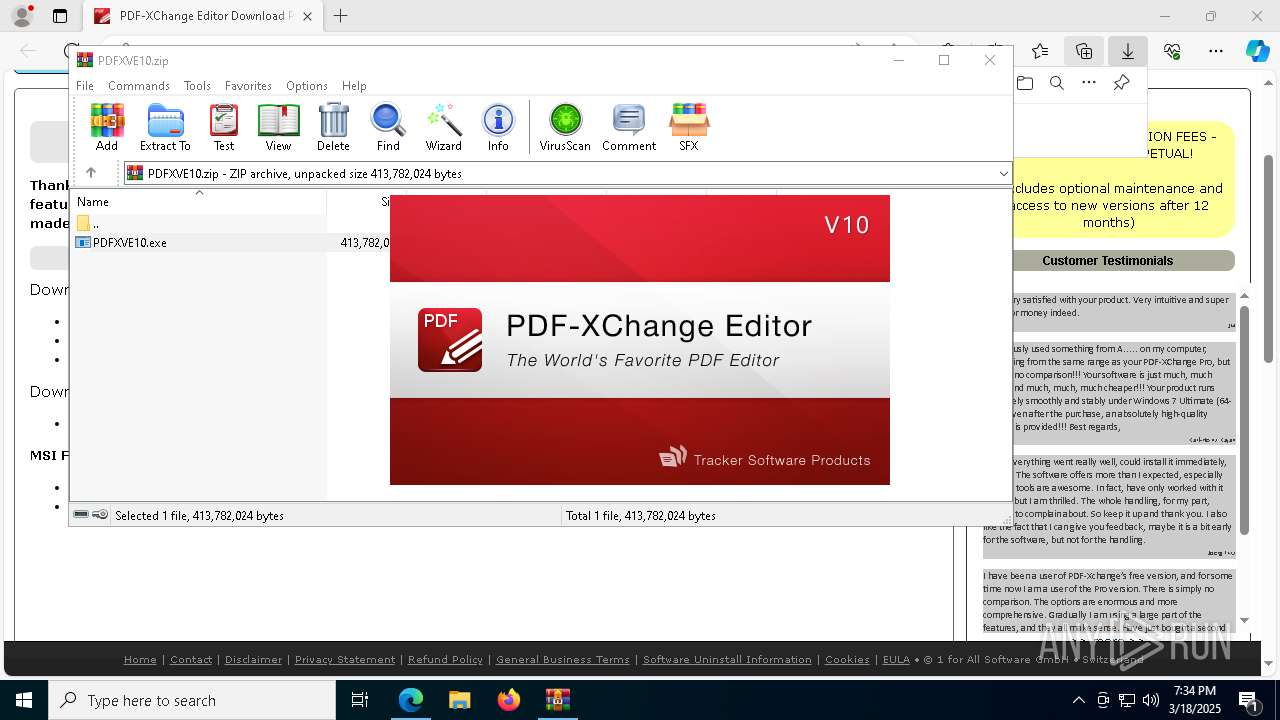The image size is (1280, 720).
Task: Open the Tools menu
Action: 197,86
